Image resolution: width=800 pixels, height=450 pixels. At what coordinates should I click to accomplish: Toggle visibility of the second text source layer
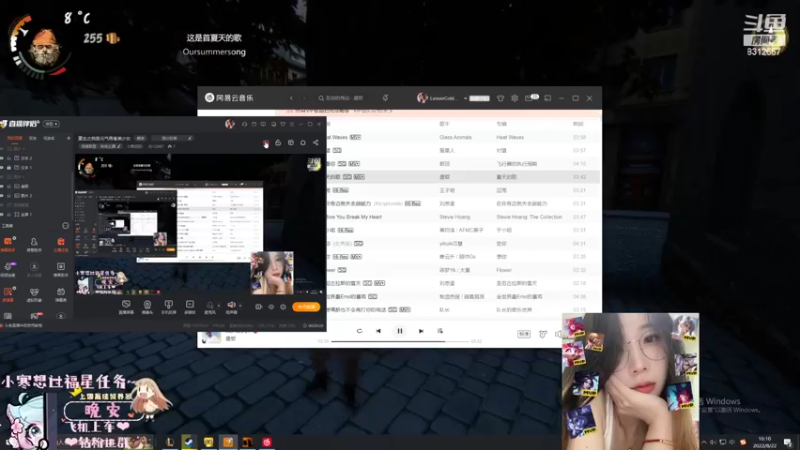tap(2, 167)
